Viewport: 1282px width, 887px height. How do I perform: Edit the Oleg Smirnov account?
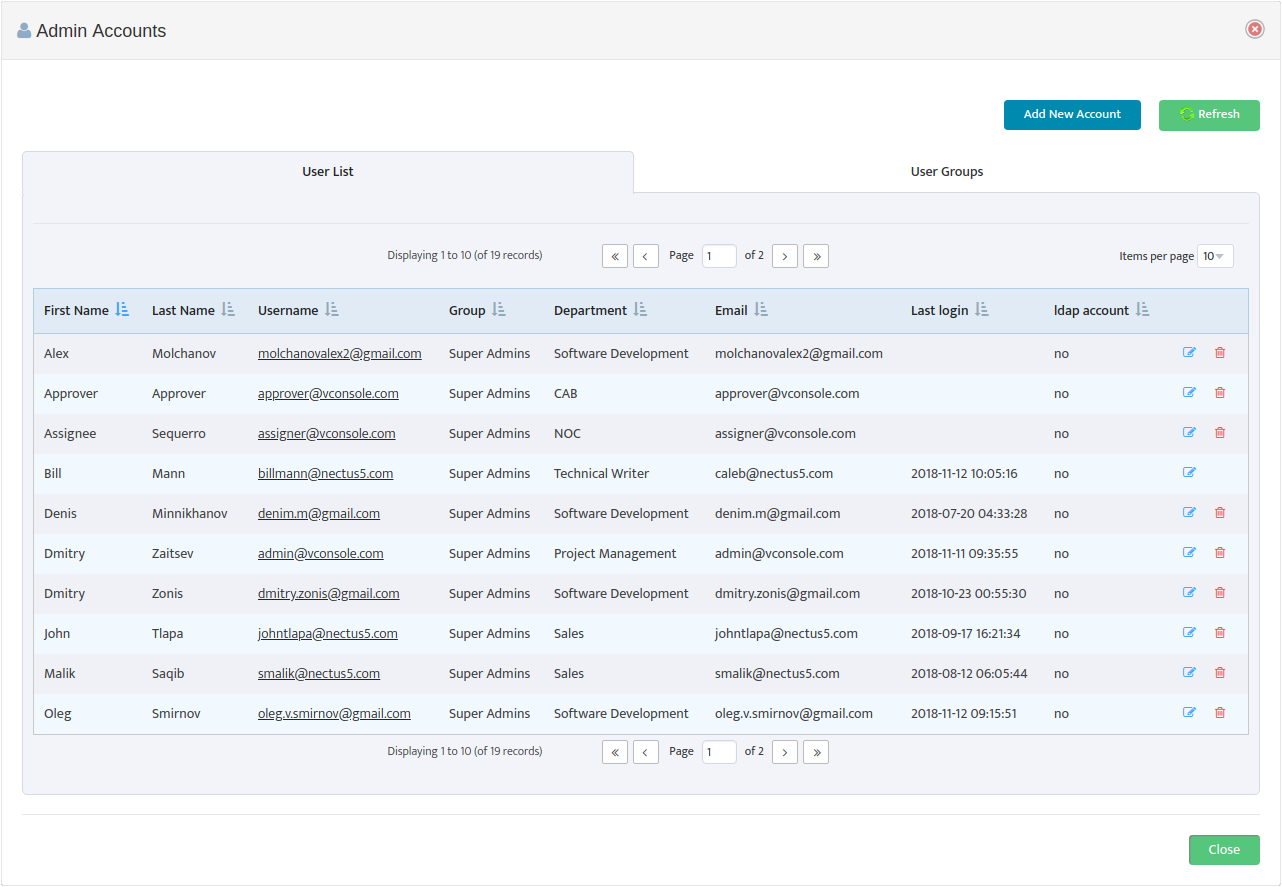coord(1189,713)
